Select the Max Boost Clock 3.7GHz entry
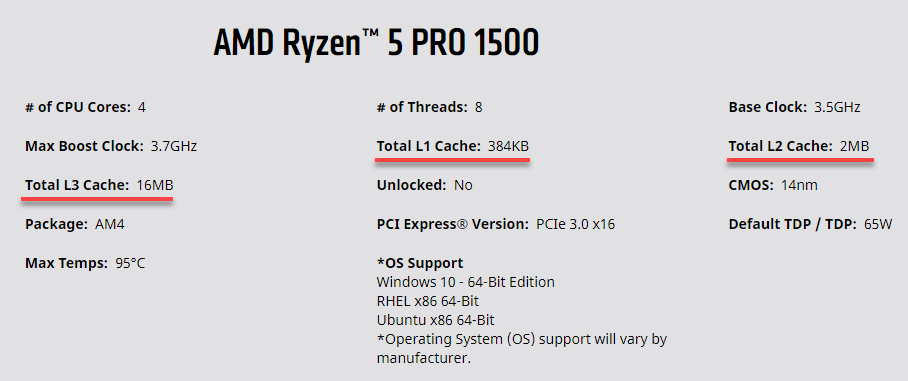The image size is (908, 381). (x=111, y=146)
